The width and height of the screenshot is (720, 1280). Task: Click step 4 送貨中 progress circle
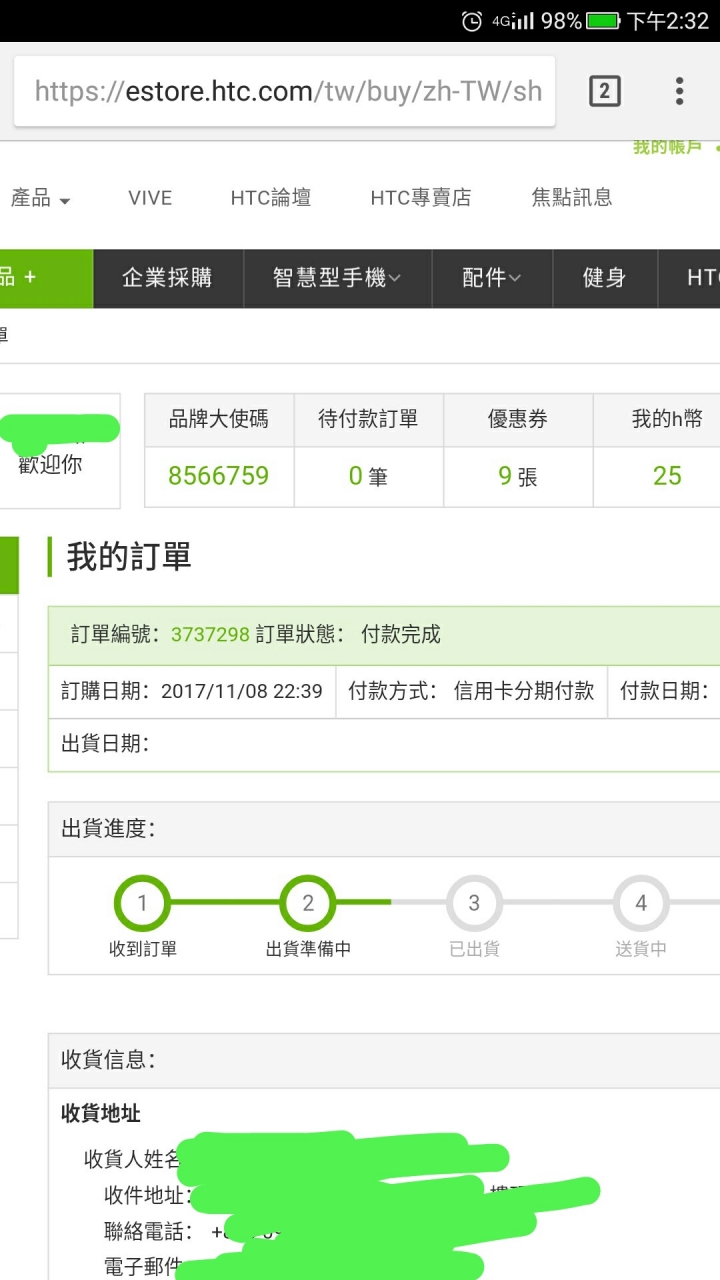(641, 903)
